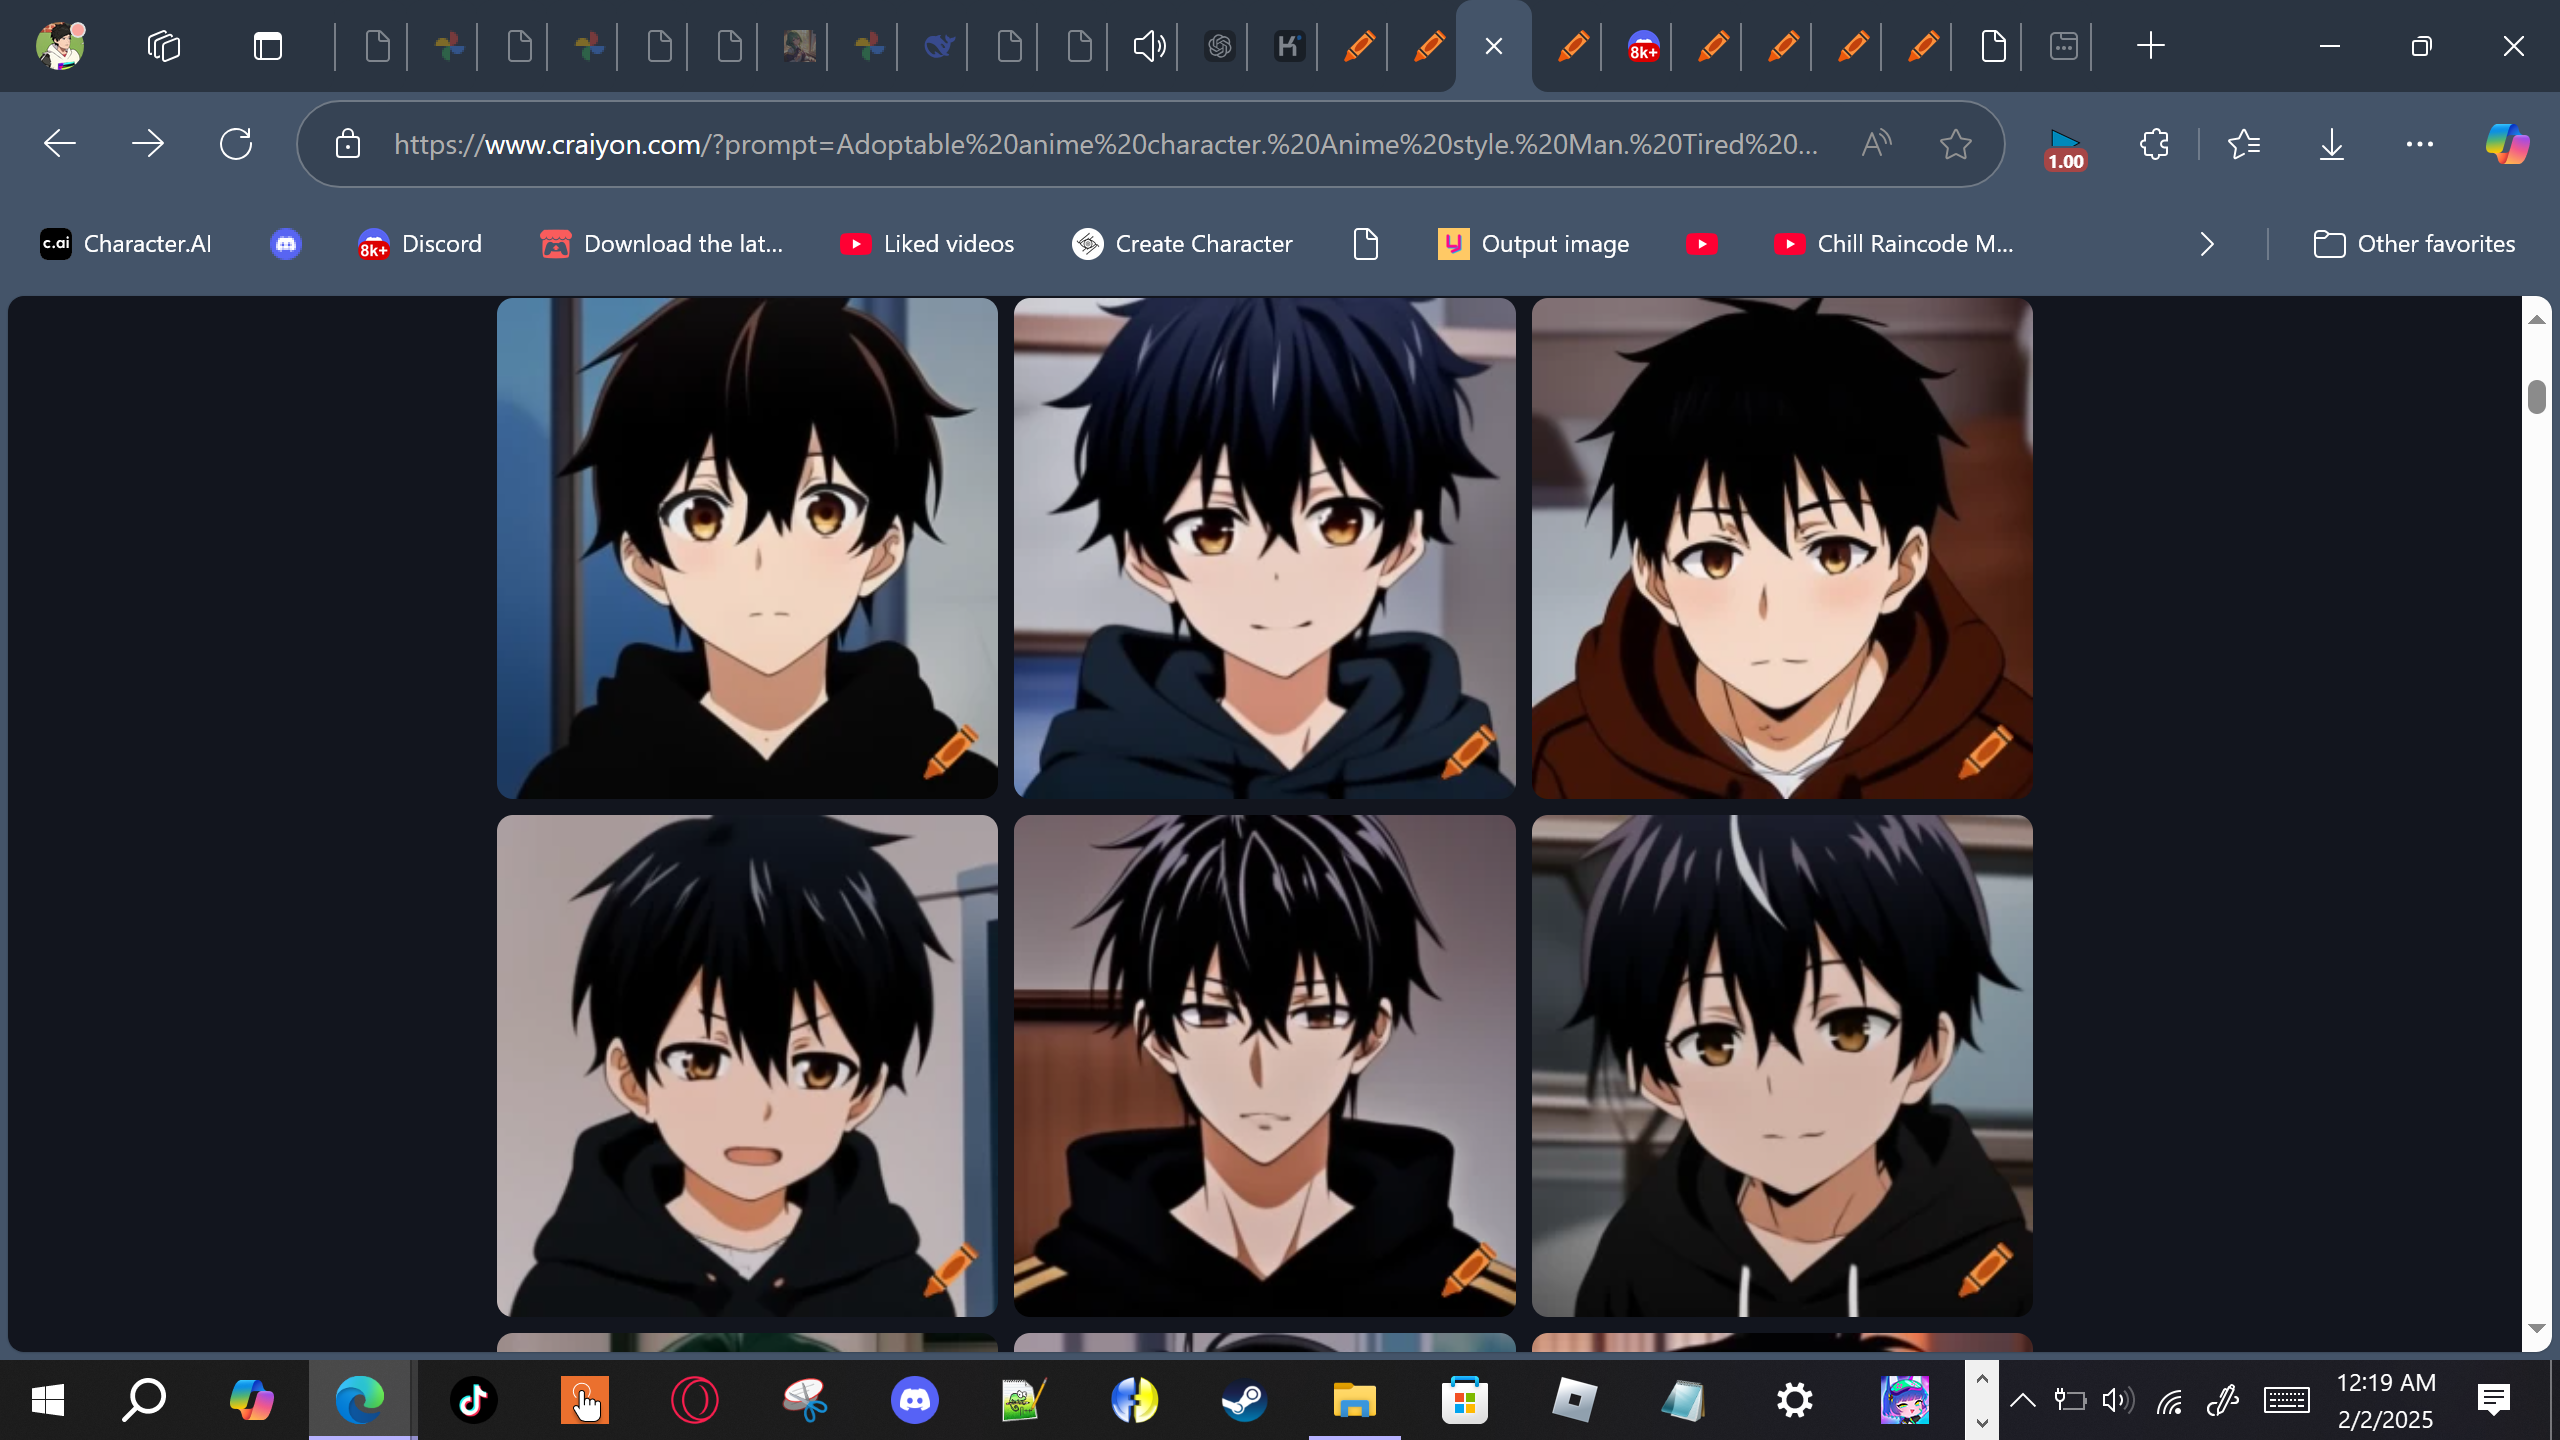Add this page to favorites star
This screenshot has height=1440, width=2560.
click(x=1955, y=144)
